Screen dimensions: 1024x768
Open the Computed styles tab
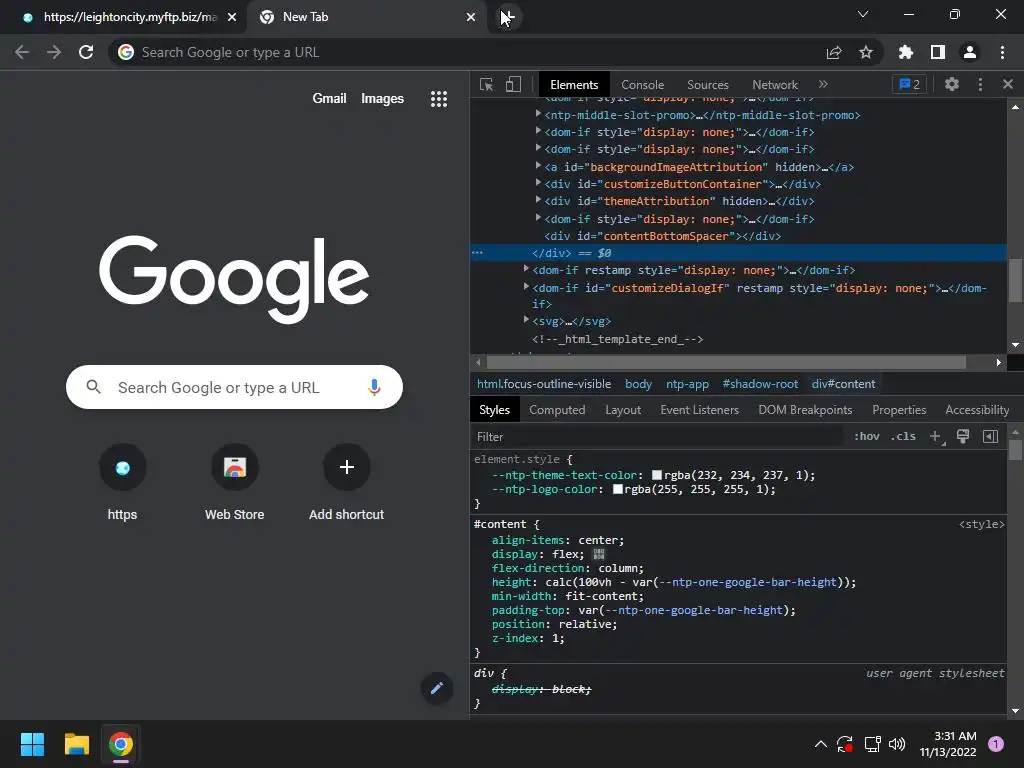pos(556,410)
